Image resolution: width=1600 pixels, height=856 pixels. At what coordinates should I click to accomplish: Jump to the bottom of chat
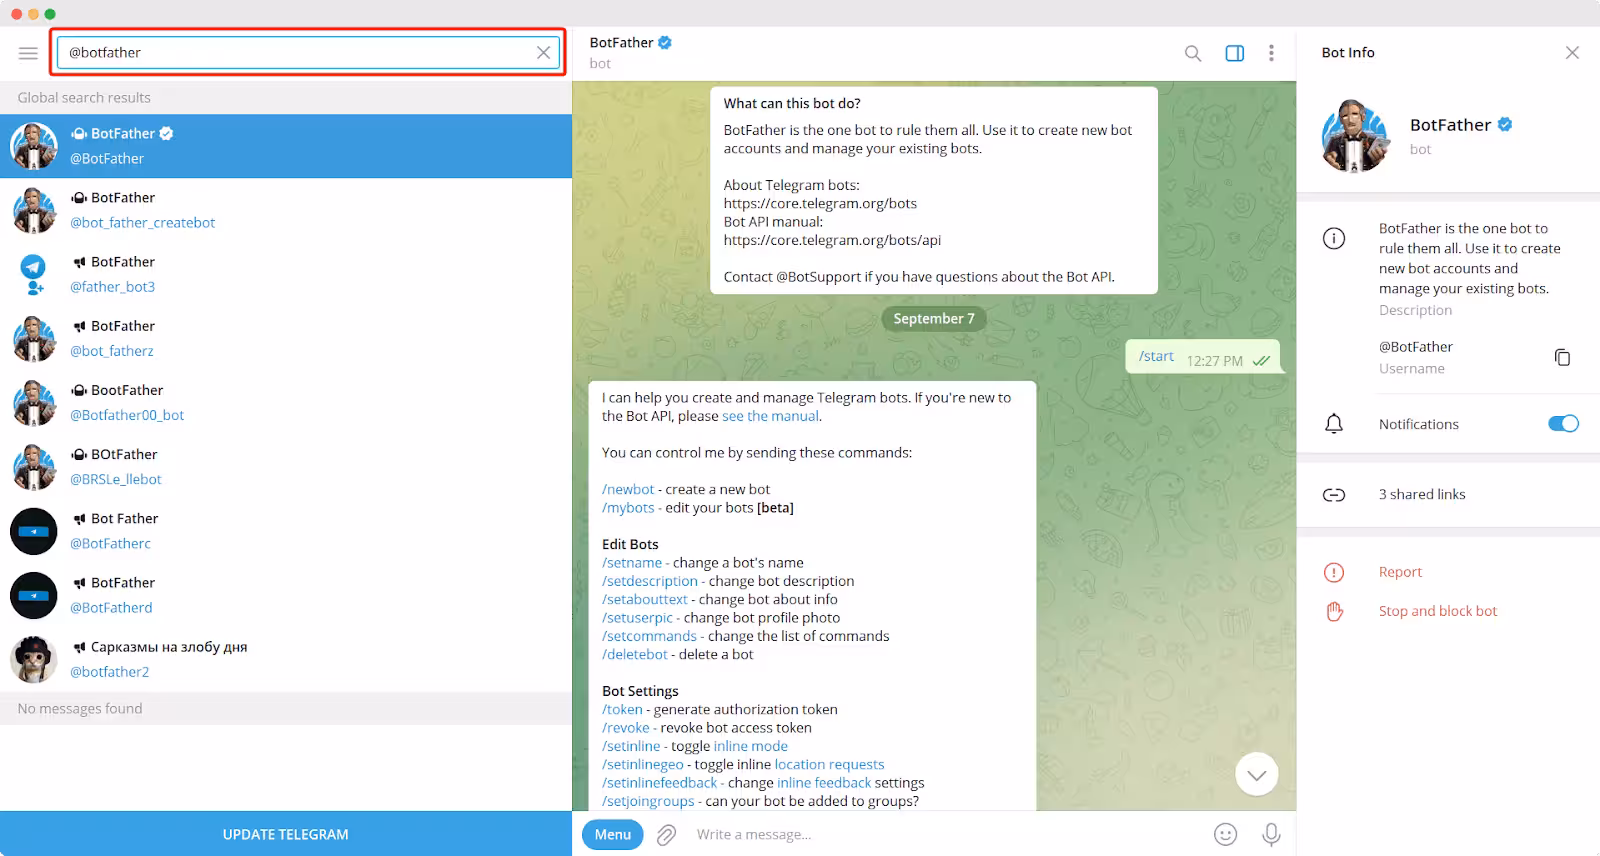1257,774
